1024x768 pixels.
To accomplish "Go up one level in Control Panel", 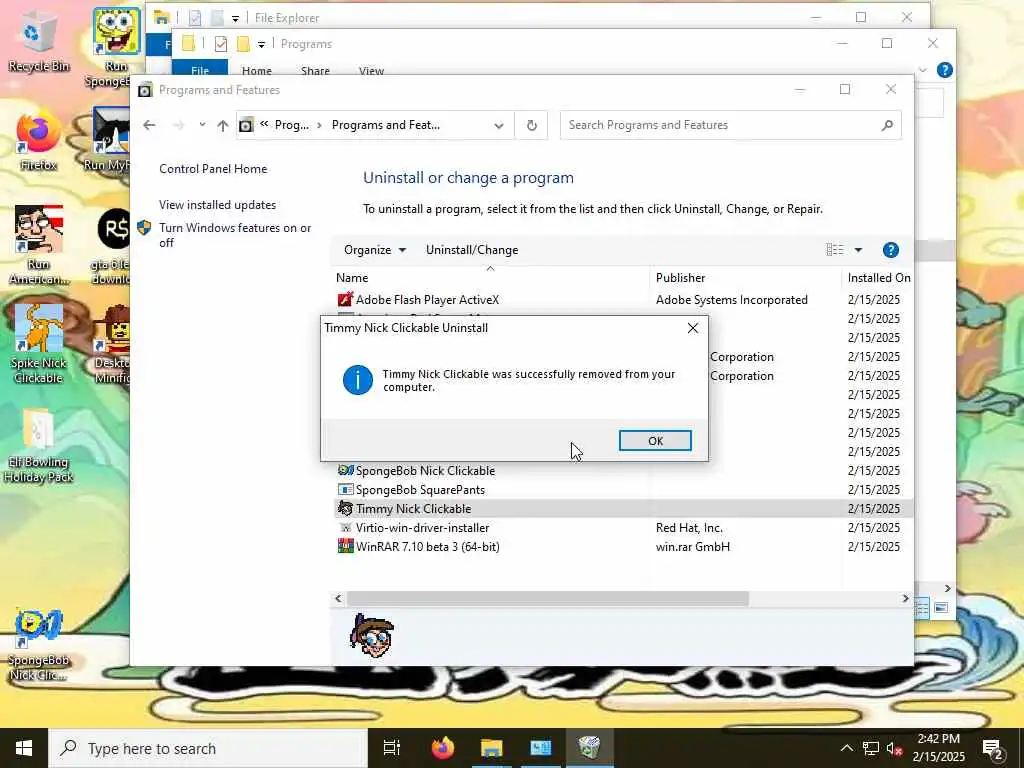I will pyautogui.click(x=223, y=125).
